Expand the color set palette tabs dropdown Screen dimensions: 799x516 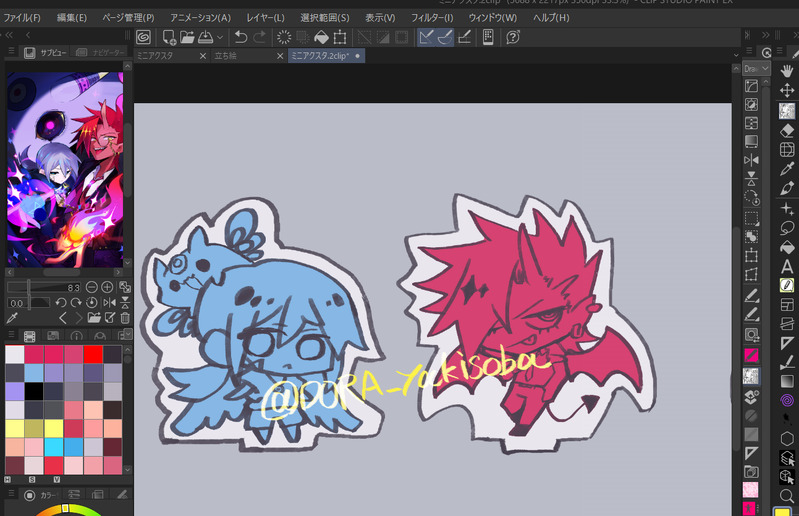click(x=128, y=333)
